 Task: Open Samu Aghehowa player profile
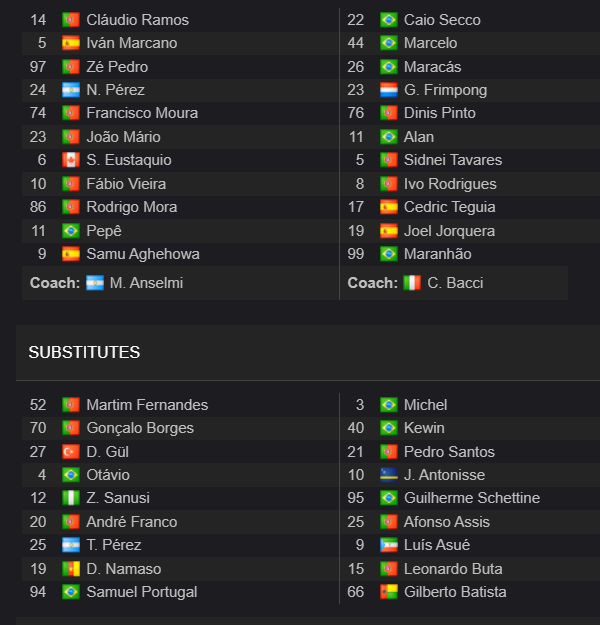pos(143,254)
